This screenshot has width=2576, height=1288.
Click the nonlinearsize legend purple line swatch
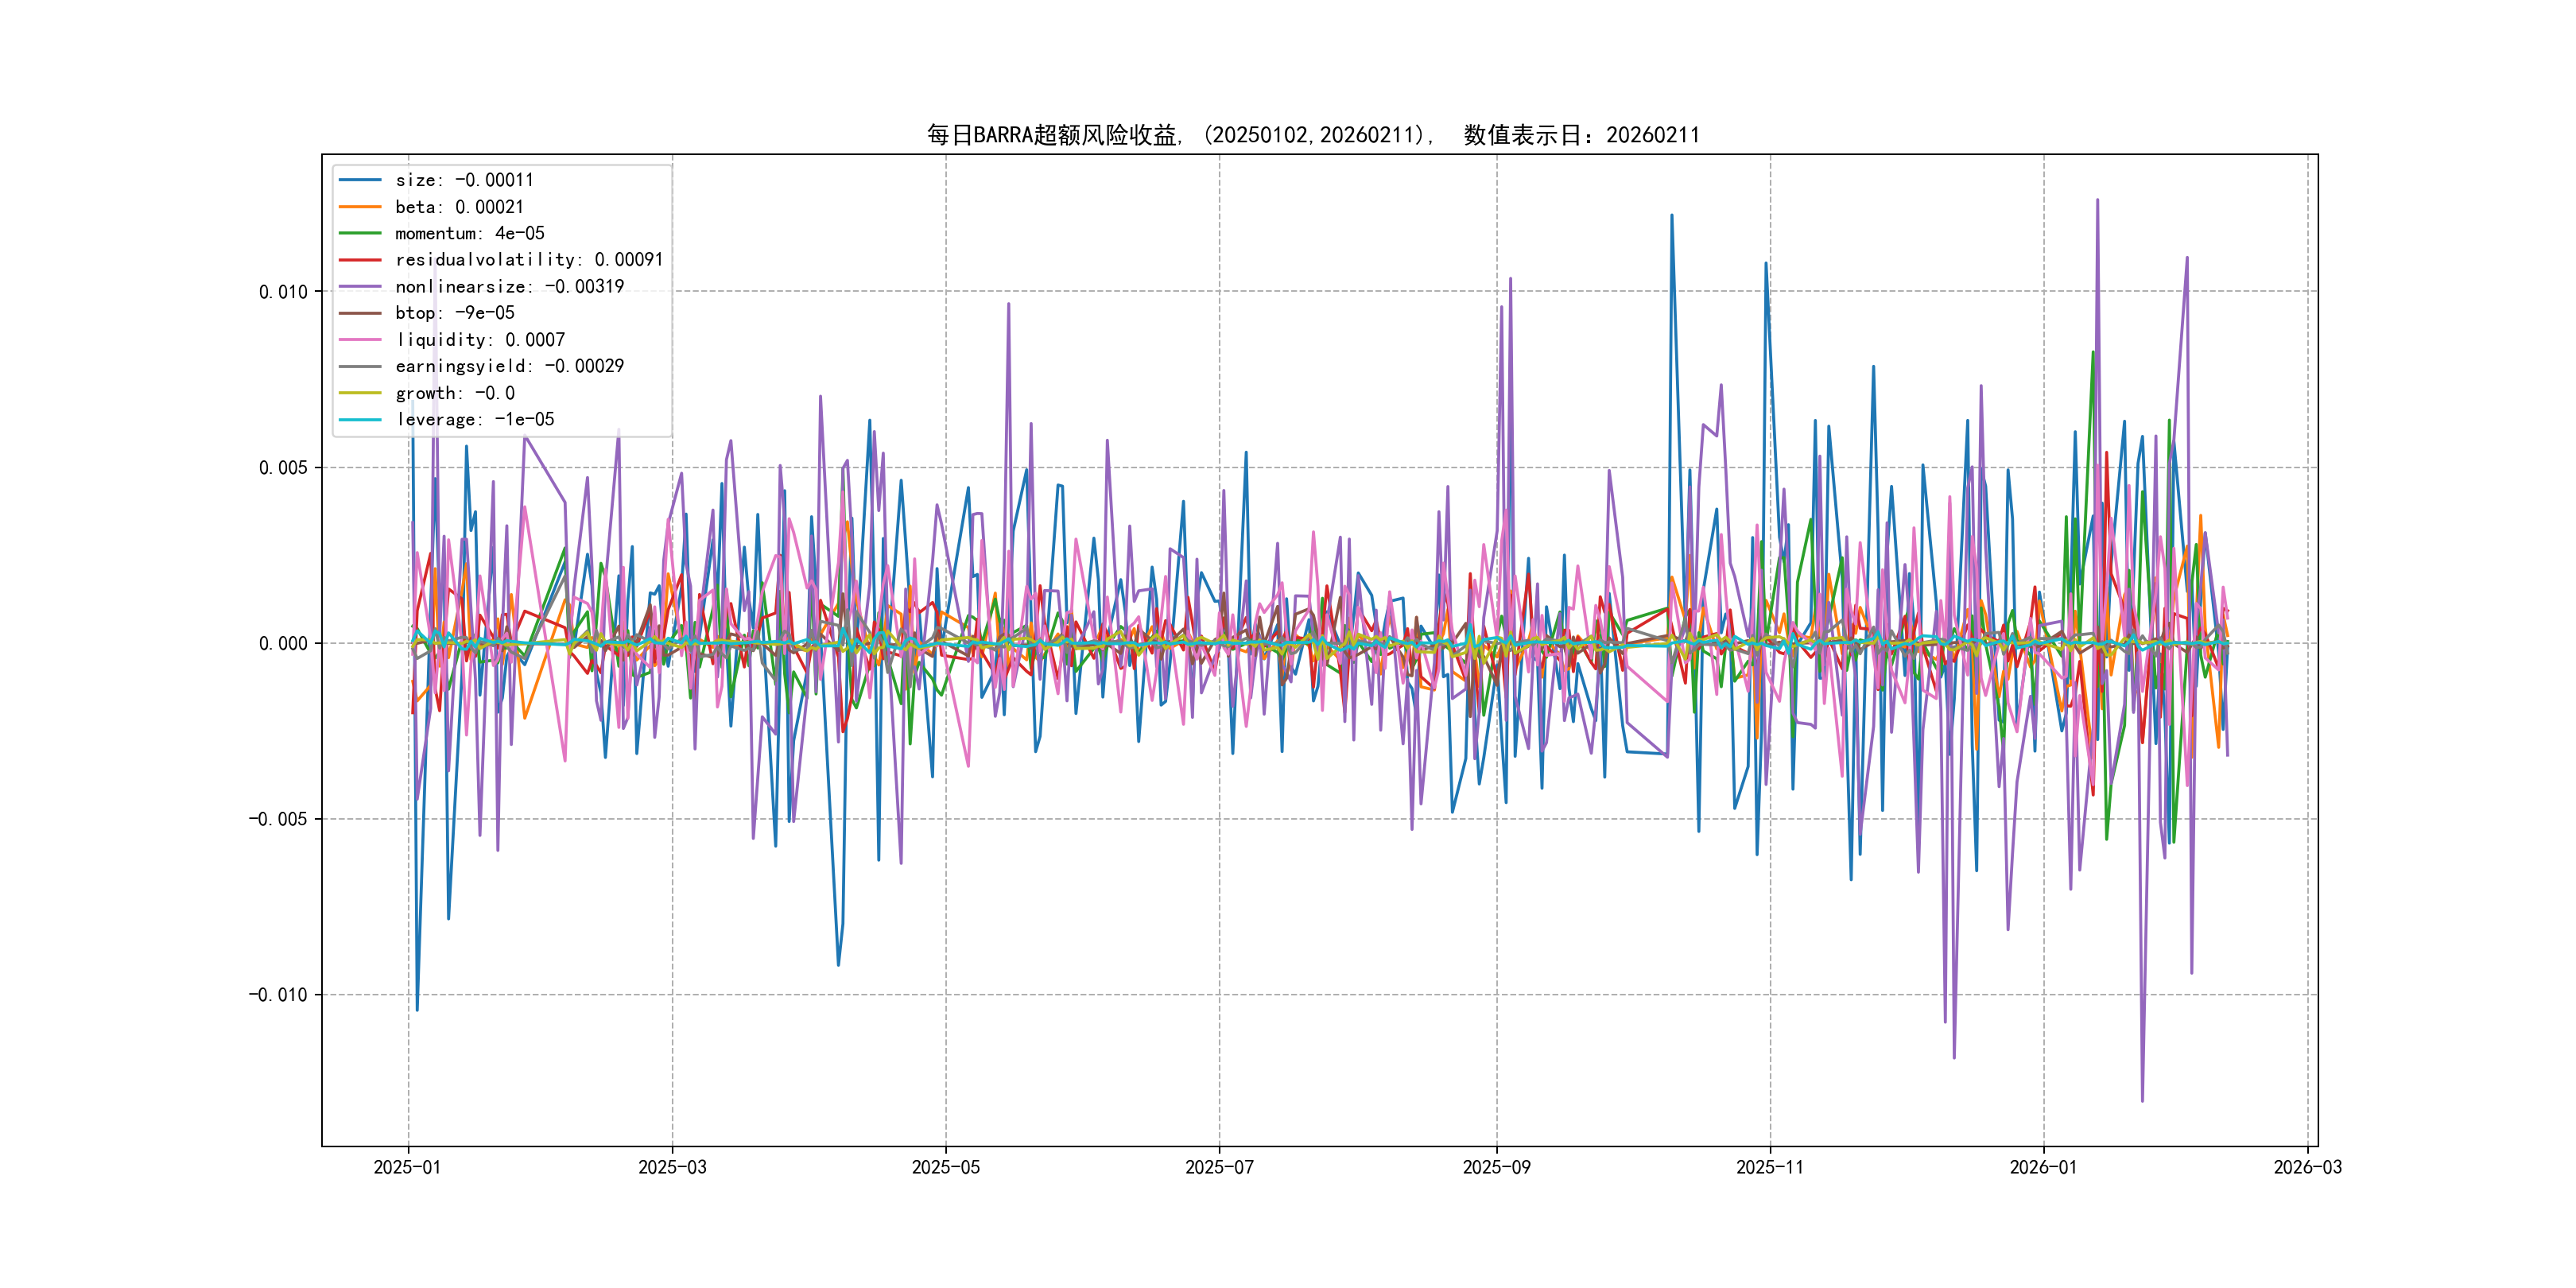tap(360, 287)
